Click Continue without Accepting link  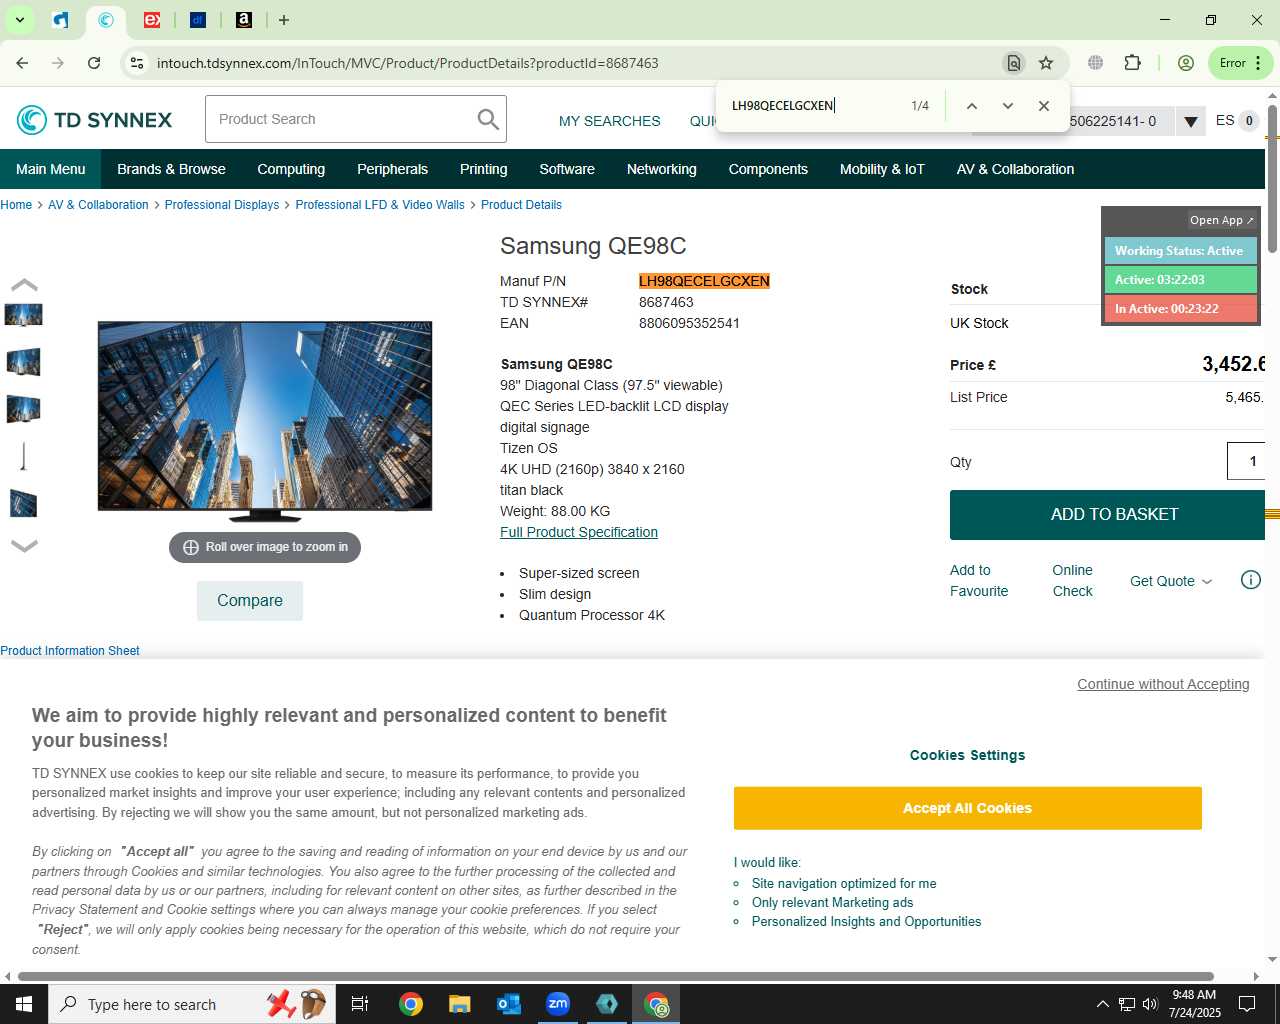[1163, 684]
